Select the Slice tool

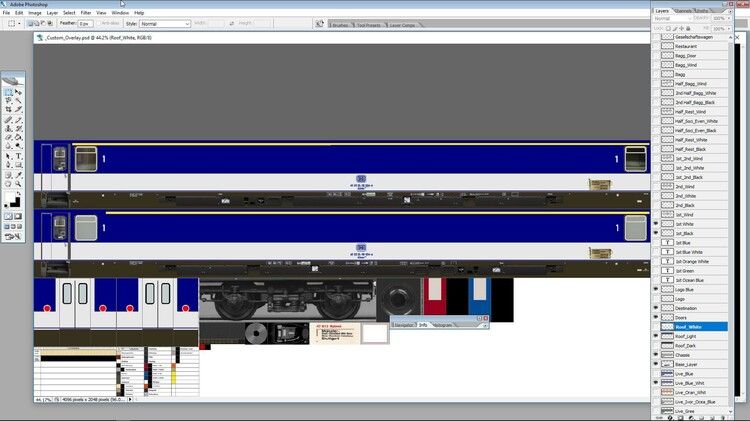coord(18,110)
